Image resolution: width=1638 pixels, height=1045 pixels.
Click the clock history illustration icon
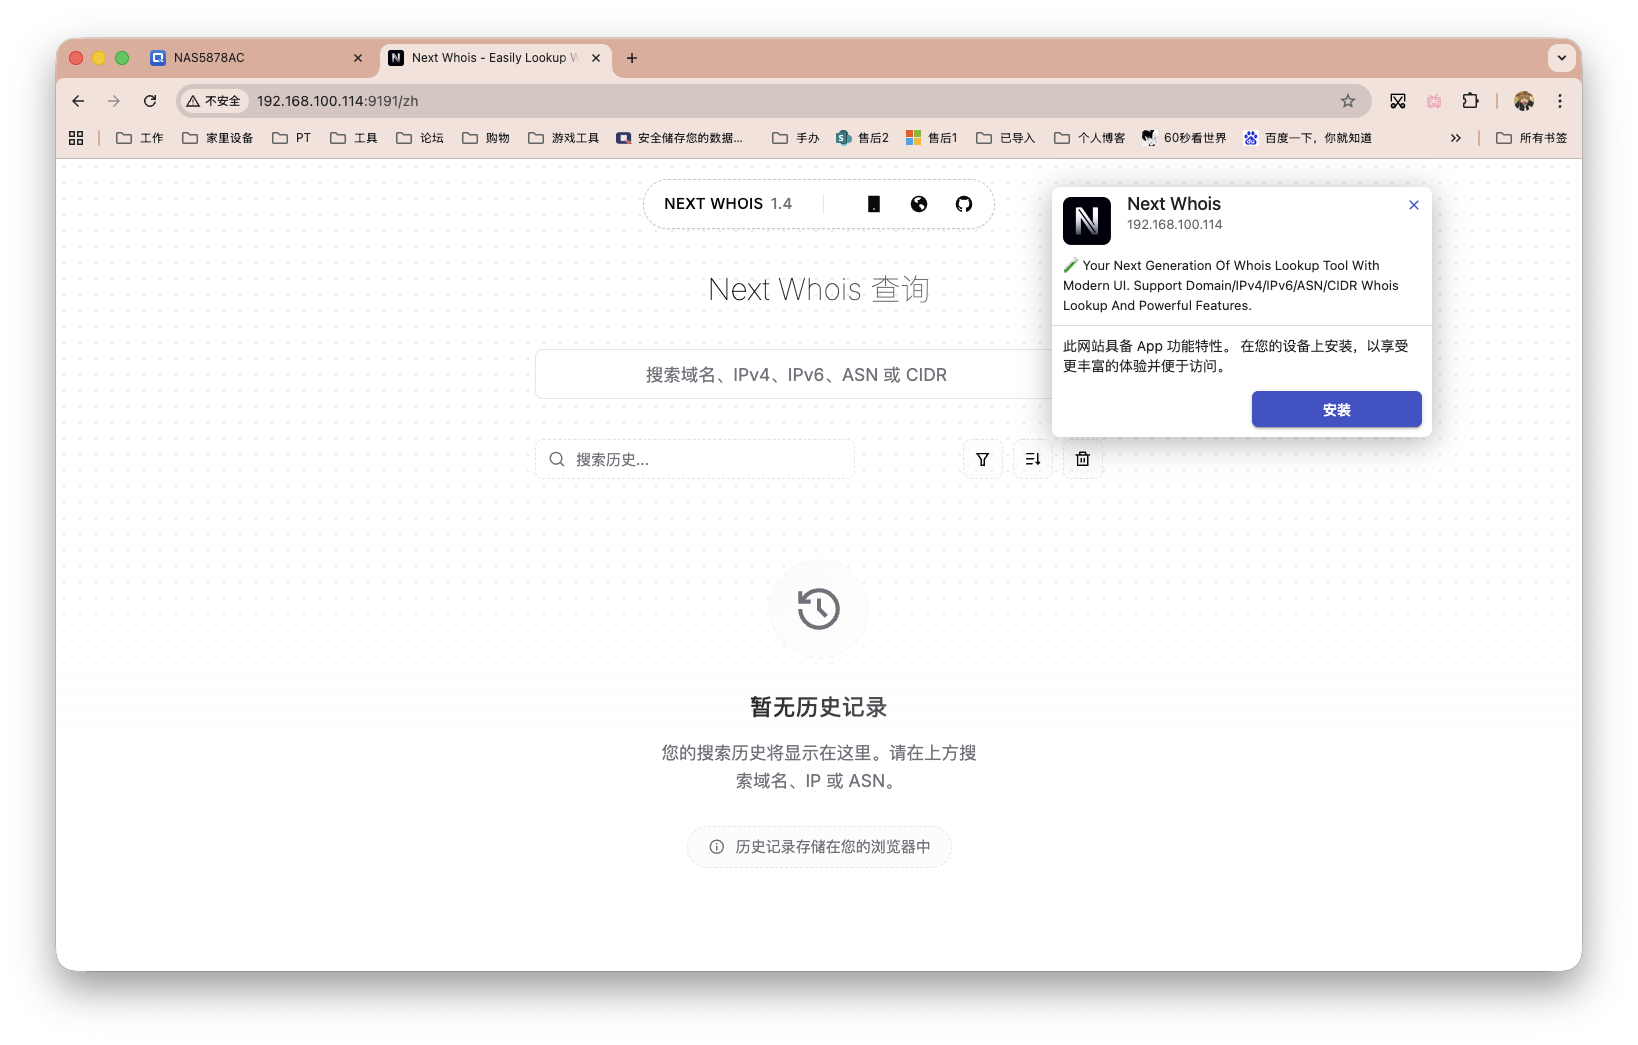click(818, 609)
